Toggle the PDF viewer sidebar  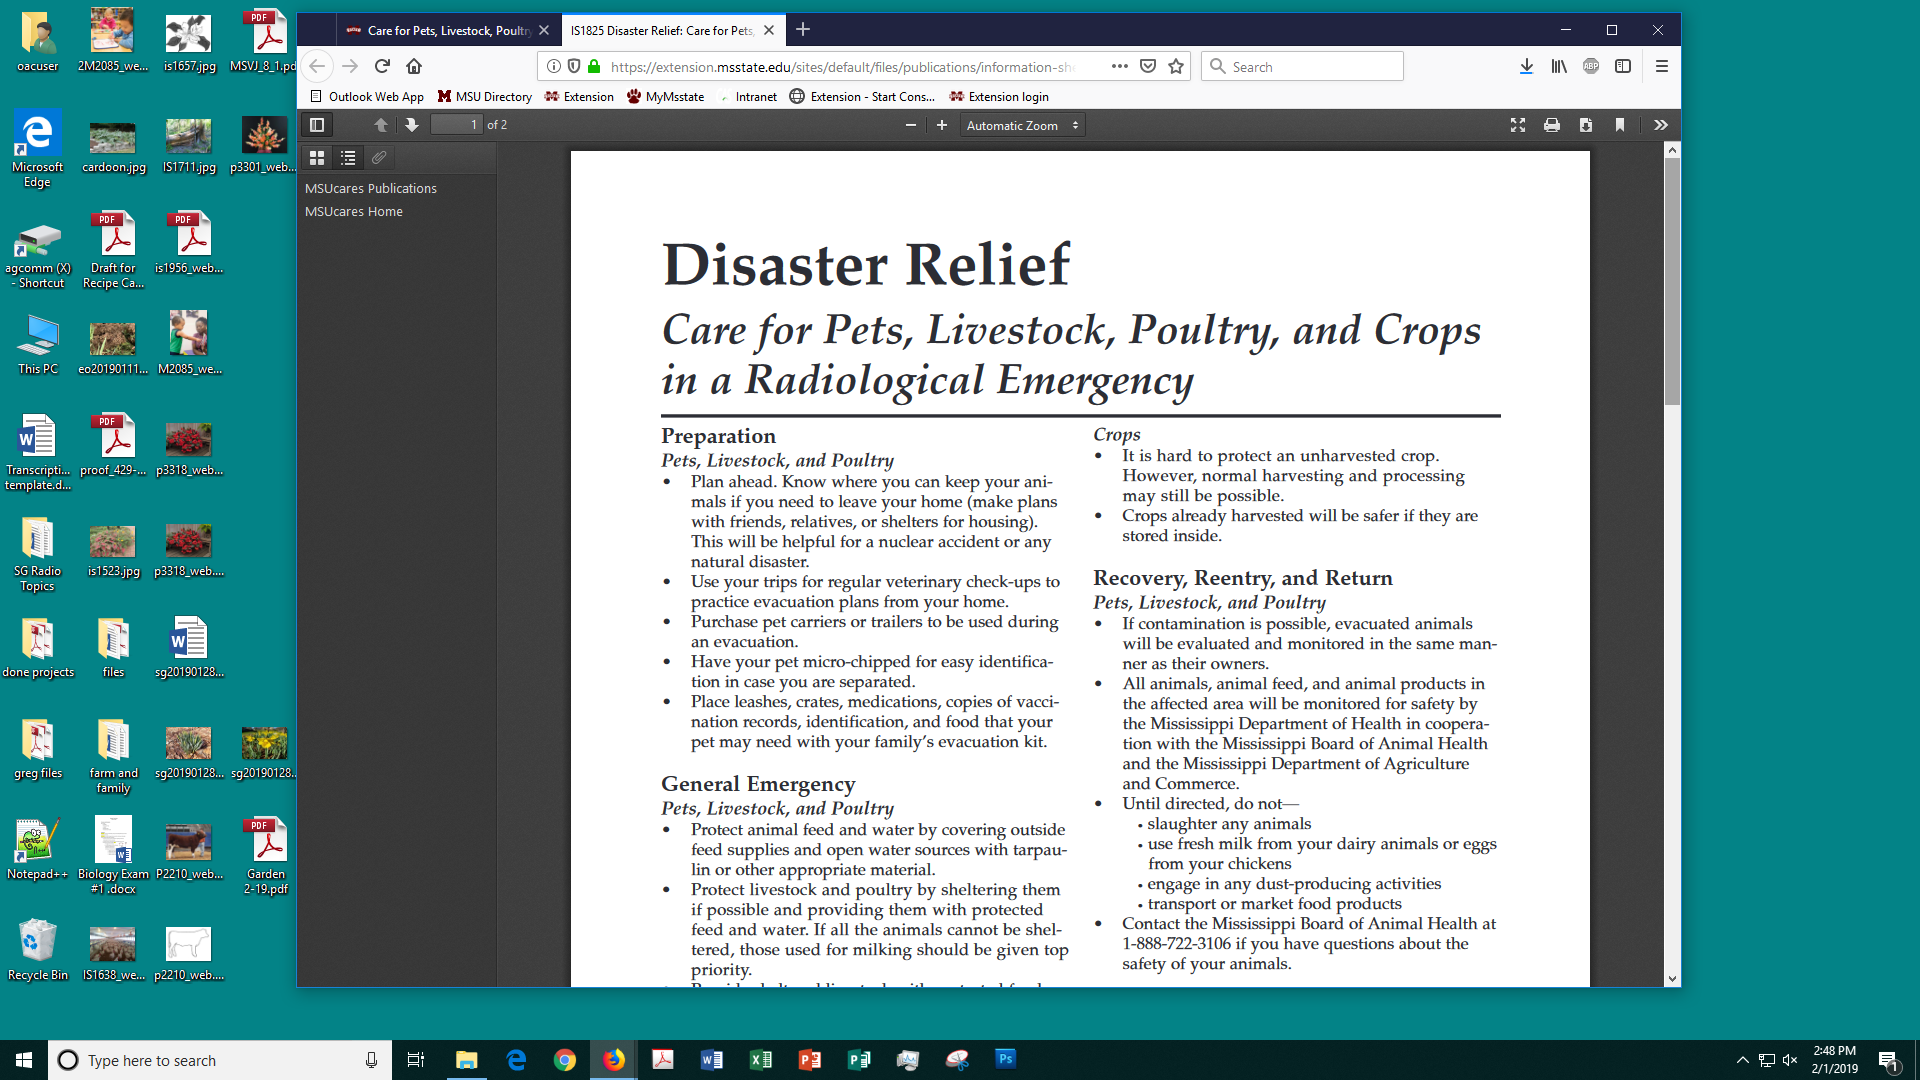pyautogui.click(x=317, y=125)
